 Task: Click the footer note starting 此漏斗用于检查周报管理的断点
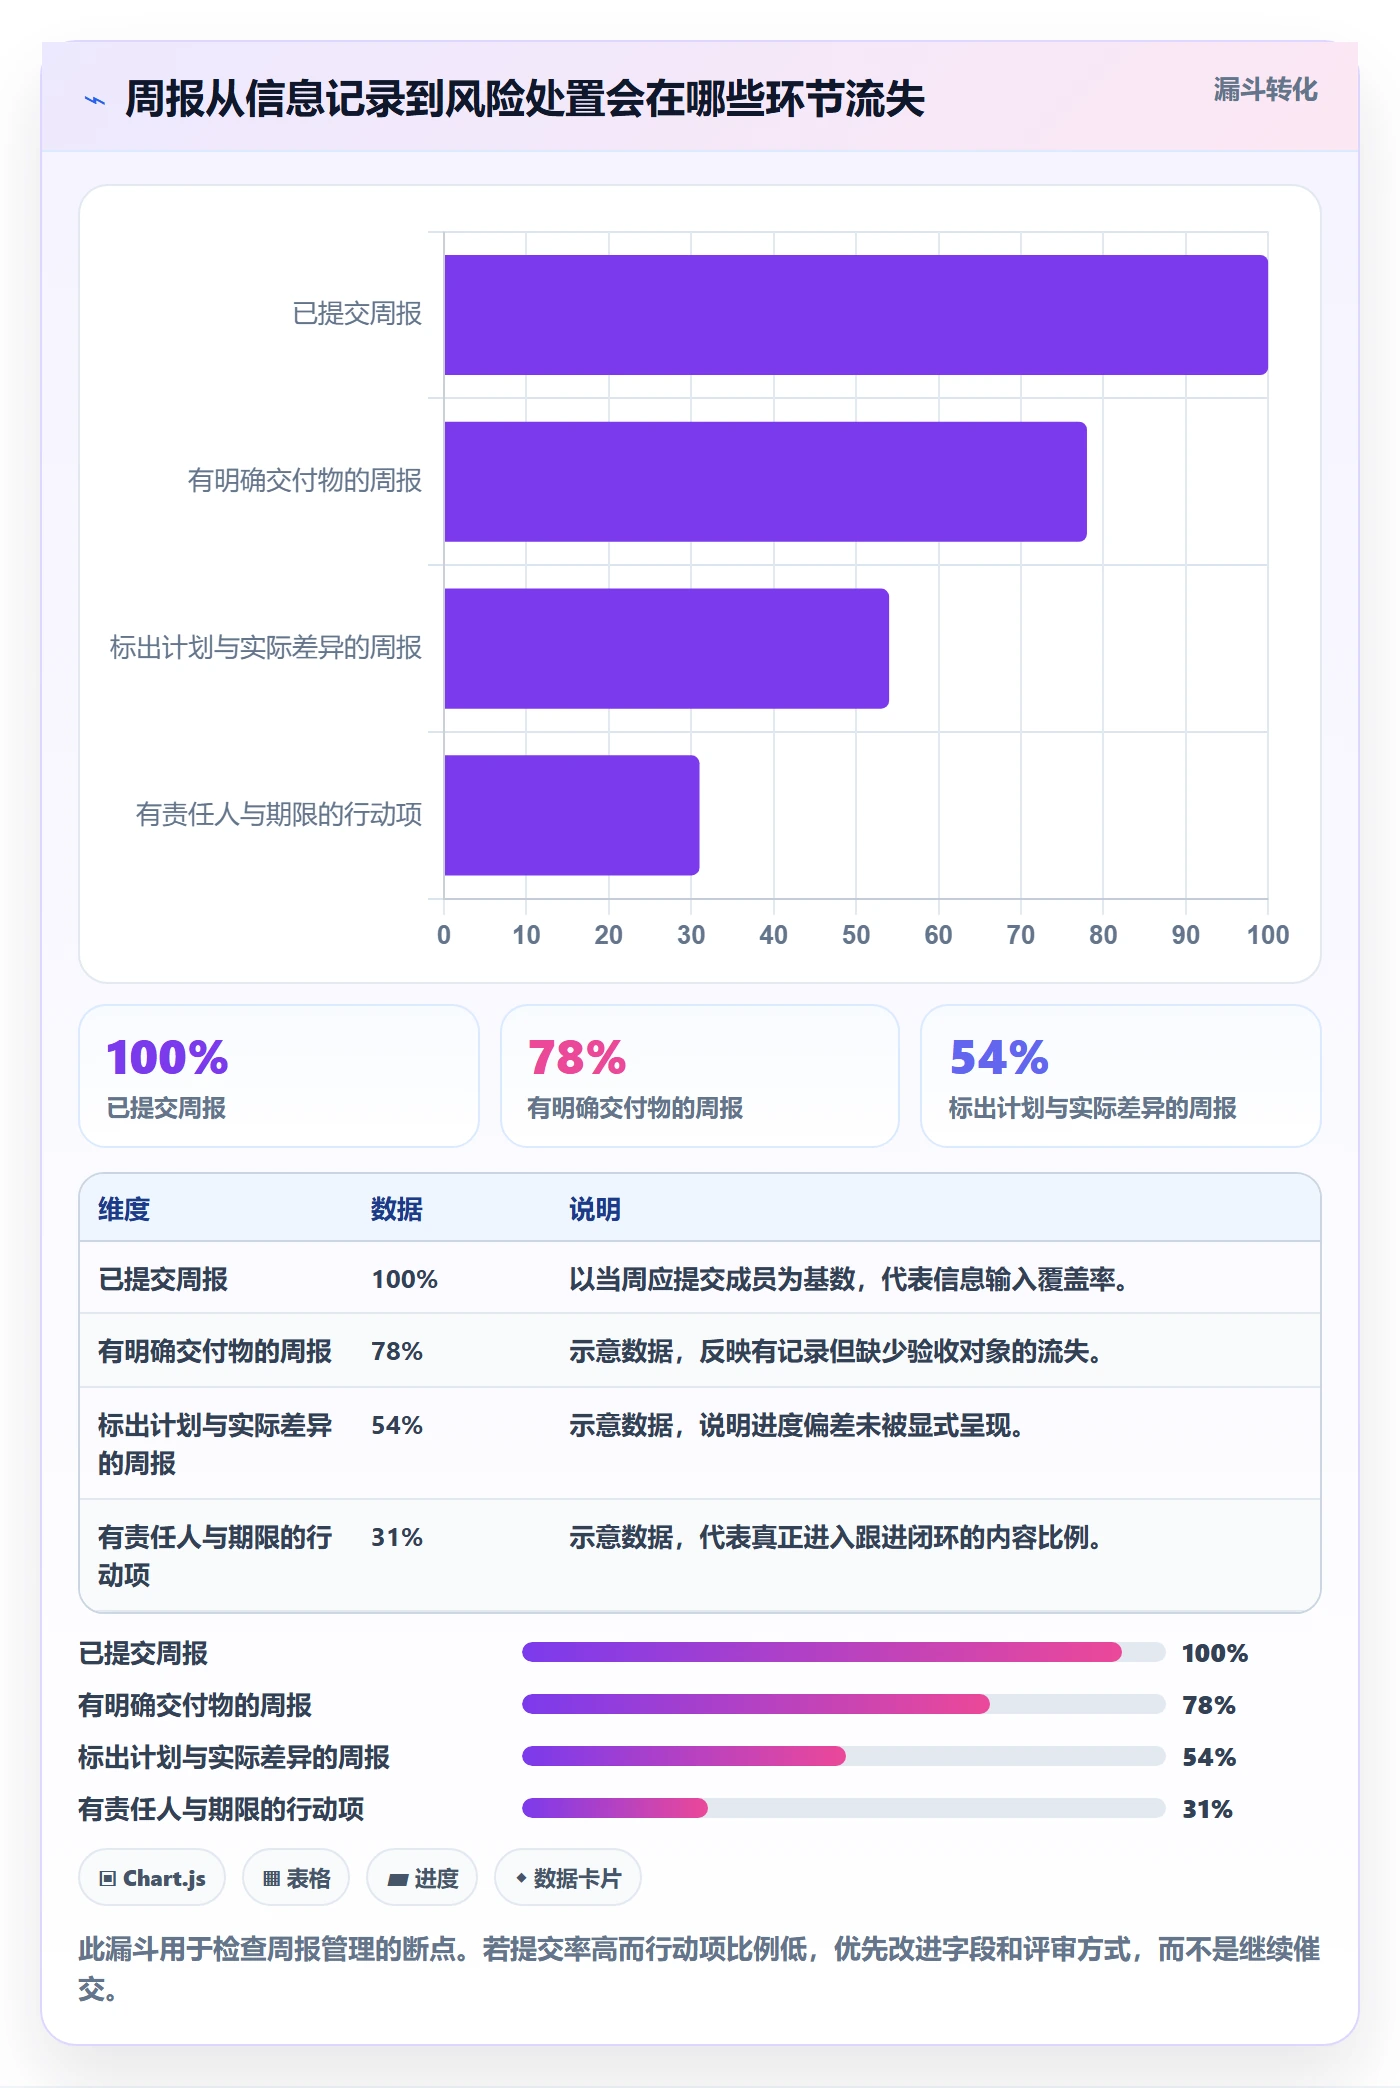point(700,1969)
